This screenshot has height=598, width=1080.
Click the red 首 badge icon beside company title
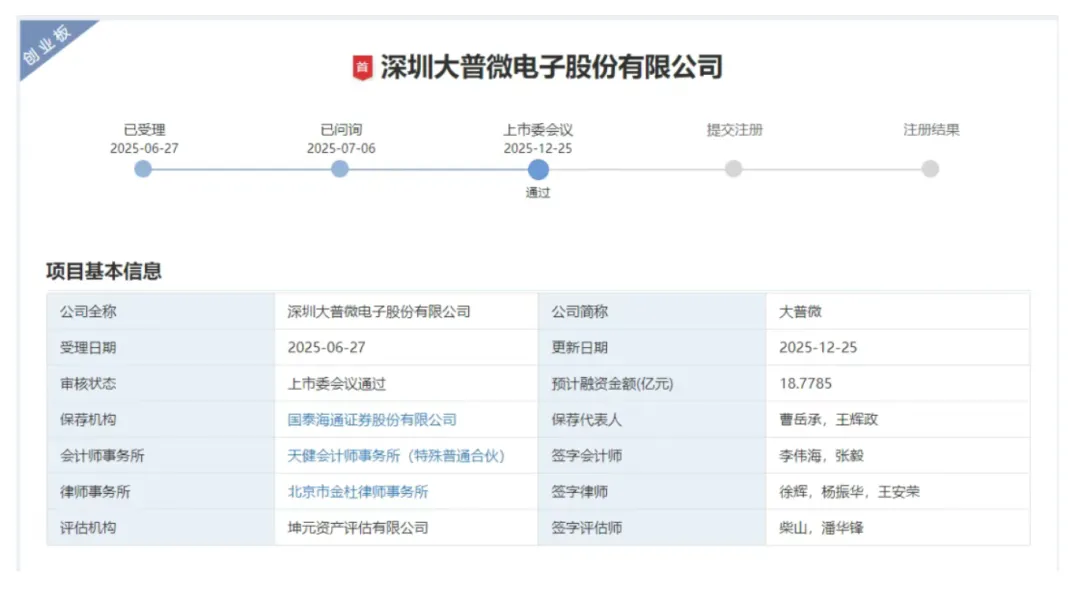(362, 68)
